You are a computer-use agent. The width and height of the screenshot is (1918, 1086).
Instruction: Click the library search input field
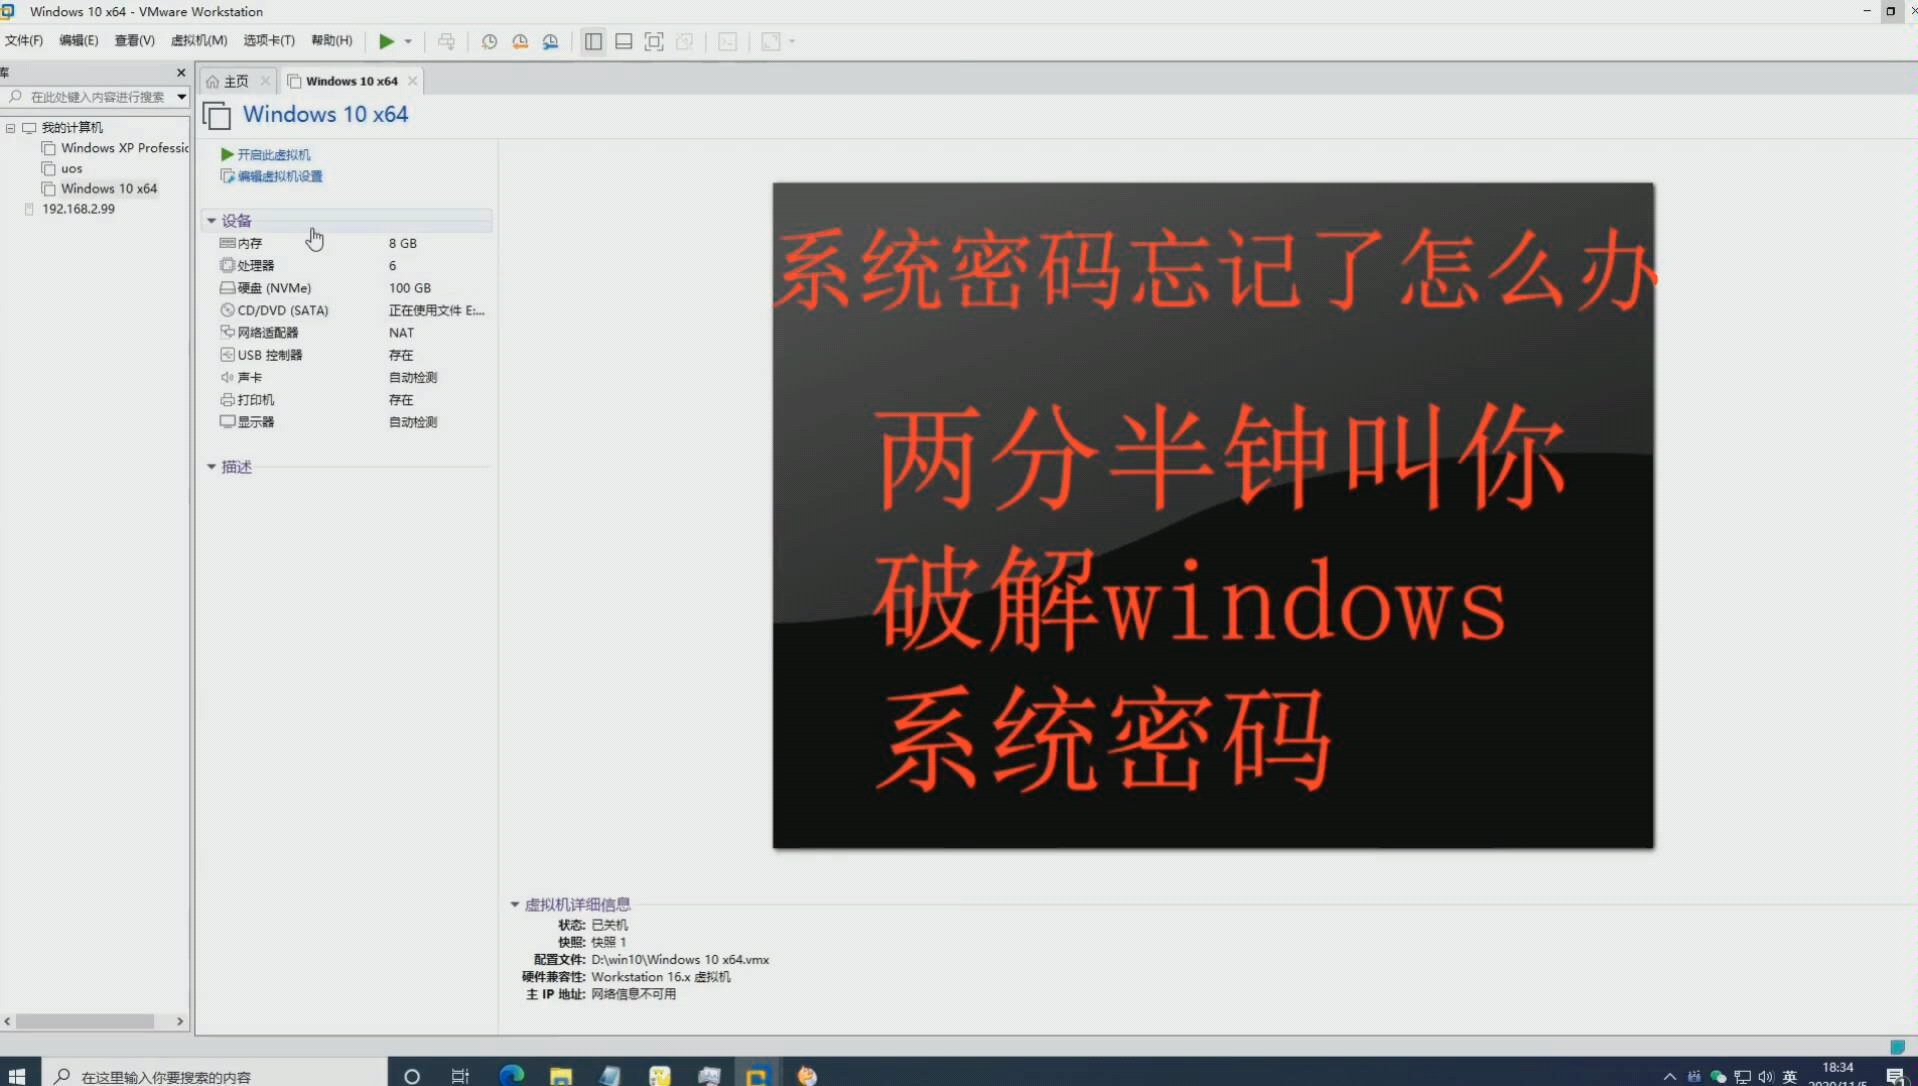tap(90, 97)
